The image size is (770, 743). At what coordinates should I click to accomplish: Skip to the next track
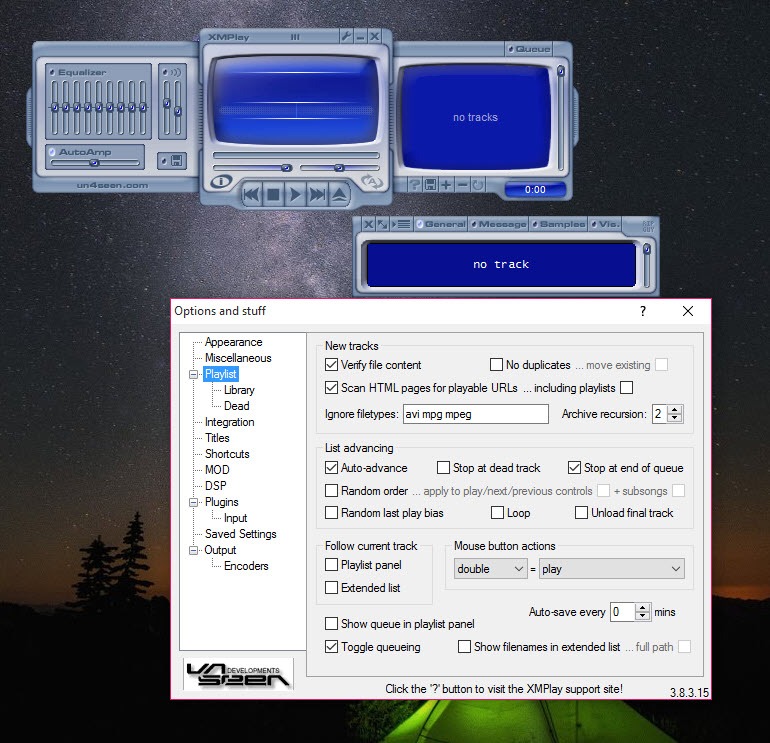click(x=317, y=195)
